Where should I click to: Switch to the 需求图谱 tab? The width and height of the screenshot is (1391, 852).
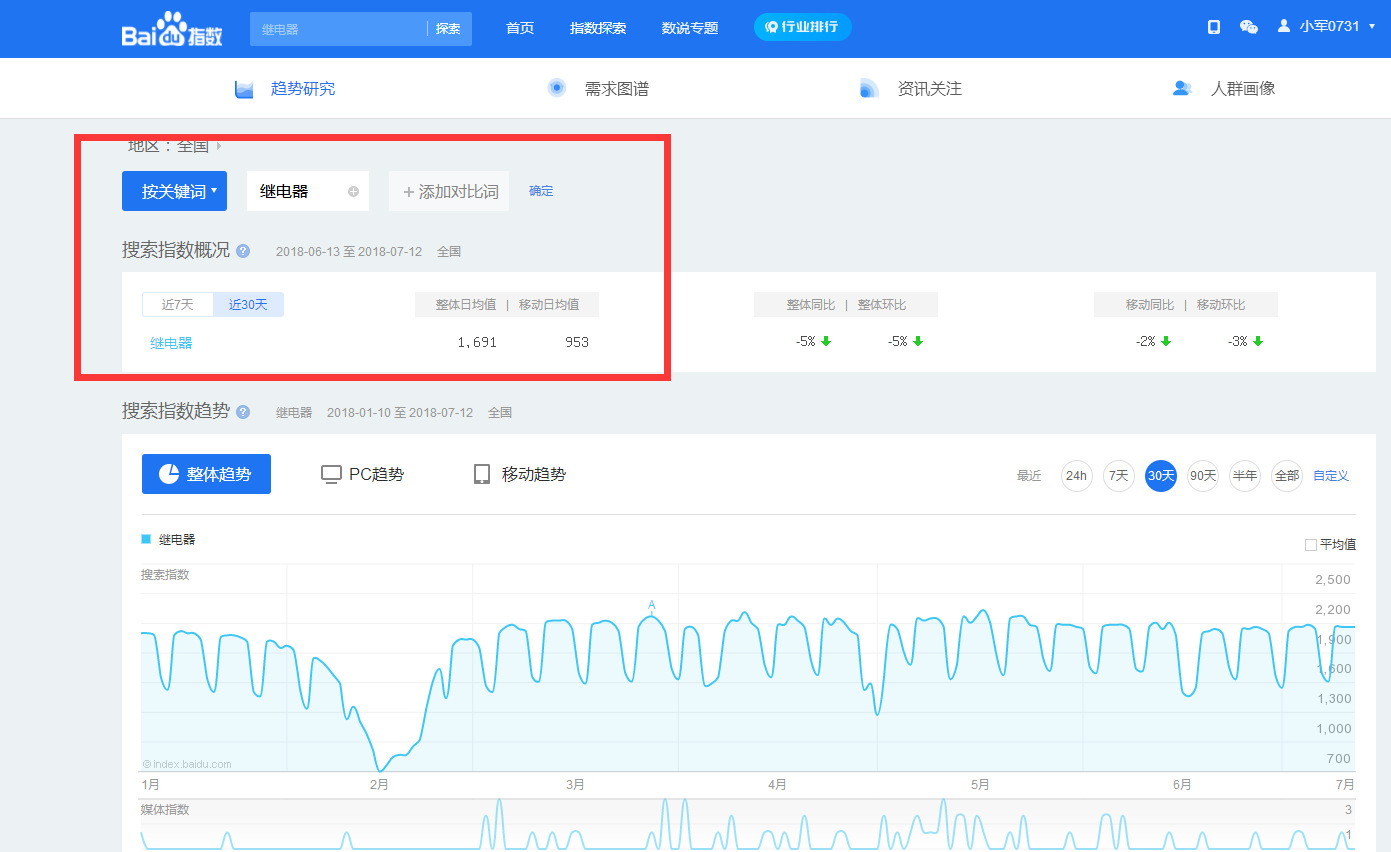[x=616, y=89]
